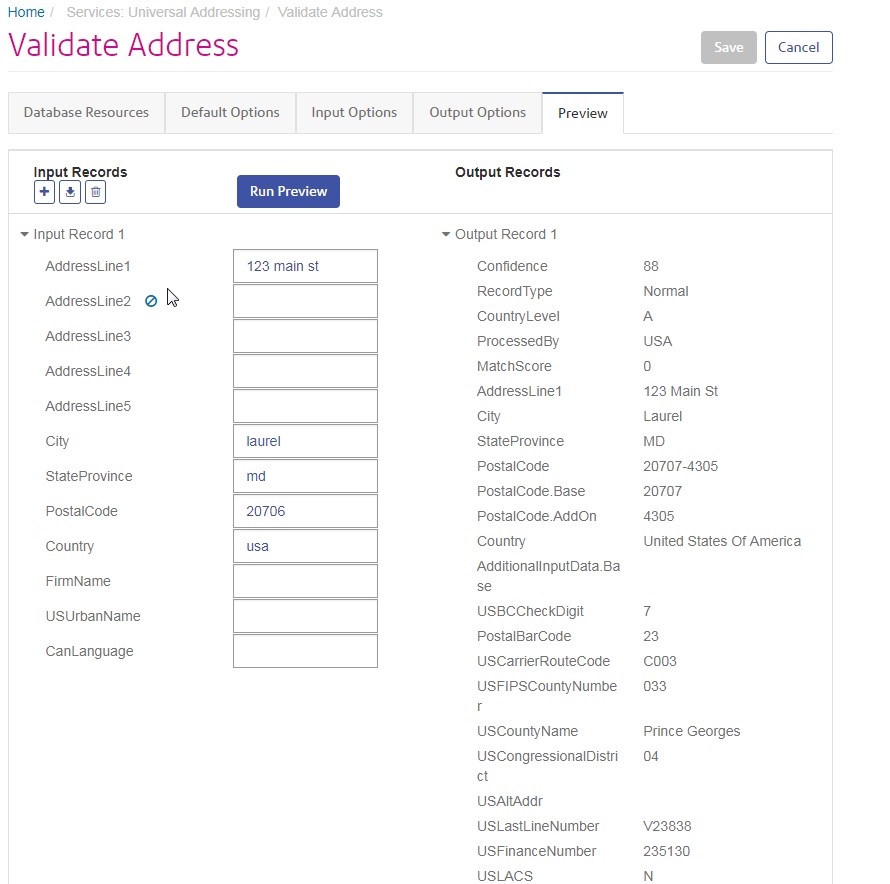Click the Country field containing usa
The width and height of the screenshot is (890, 884).
(x=305, y=545)
